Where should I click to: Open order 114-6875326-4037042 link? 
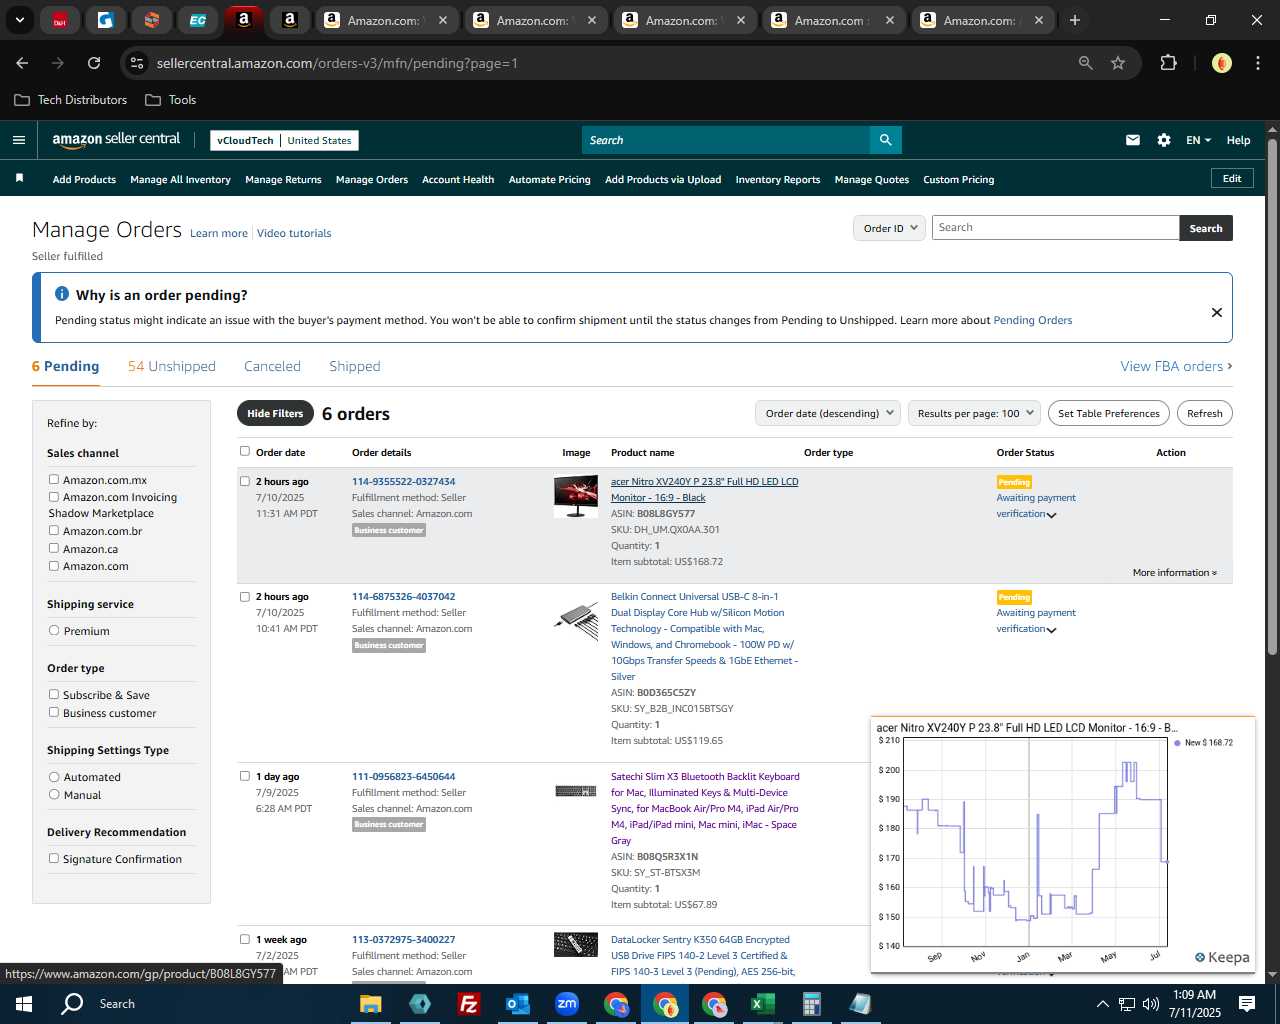pyautogui.click(x=404, y=597)
